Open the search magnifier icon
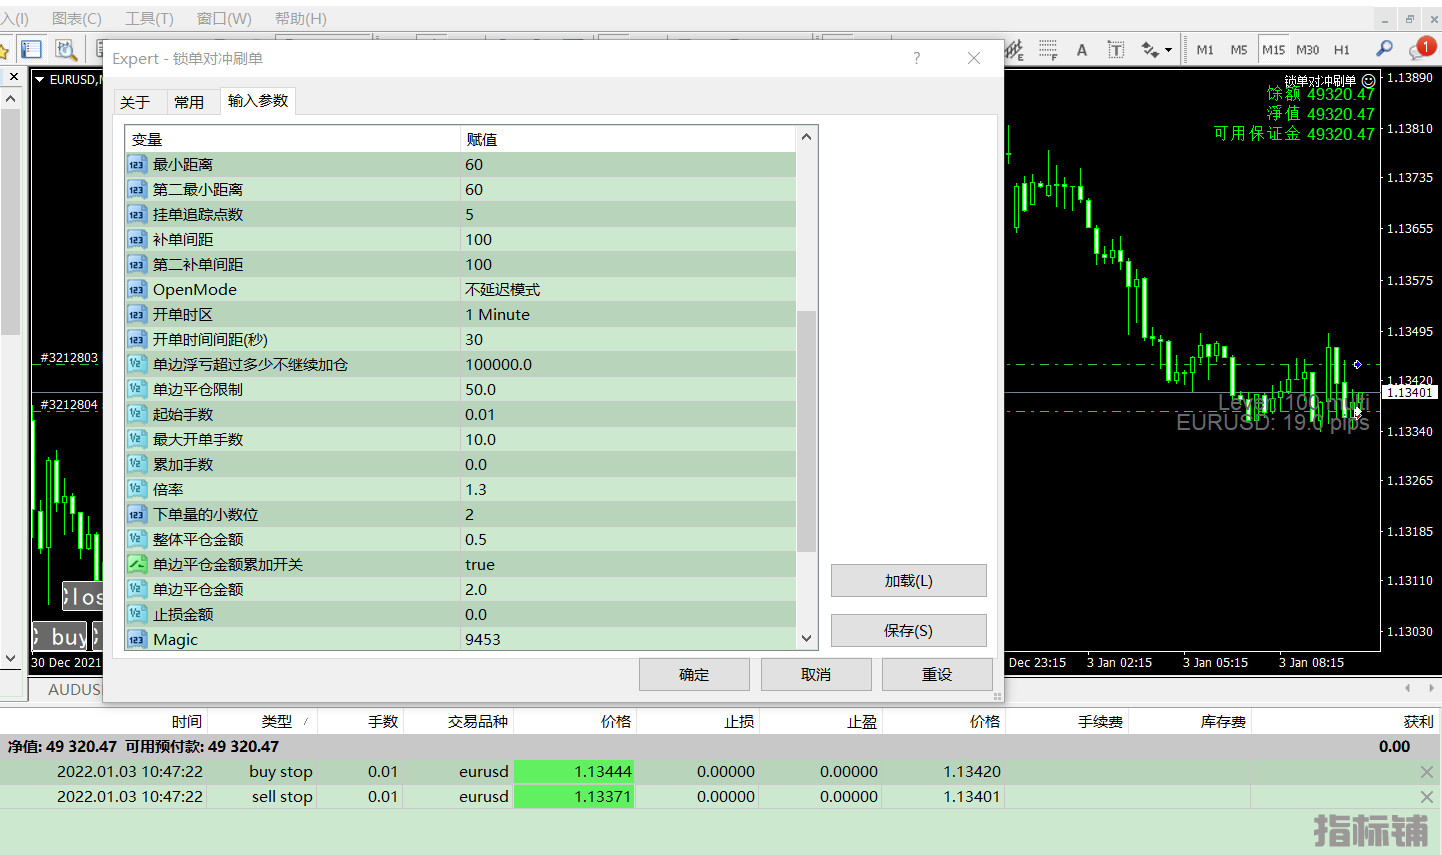Image resolution: width=1442 pixels, height=855 pixels. click(x=1384, y=48)
